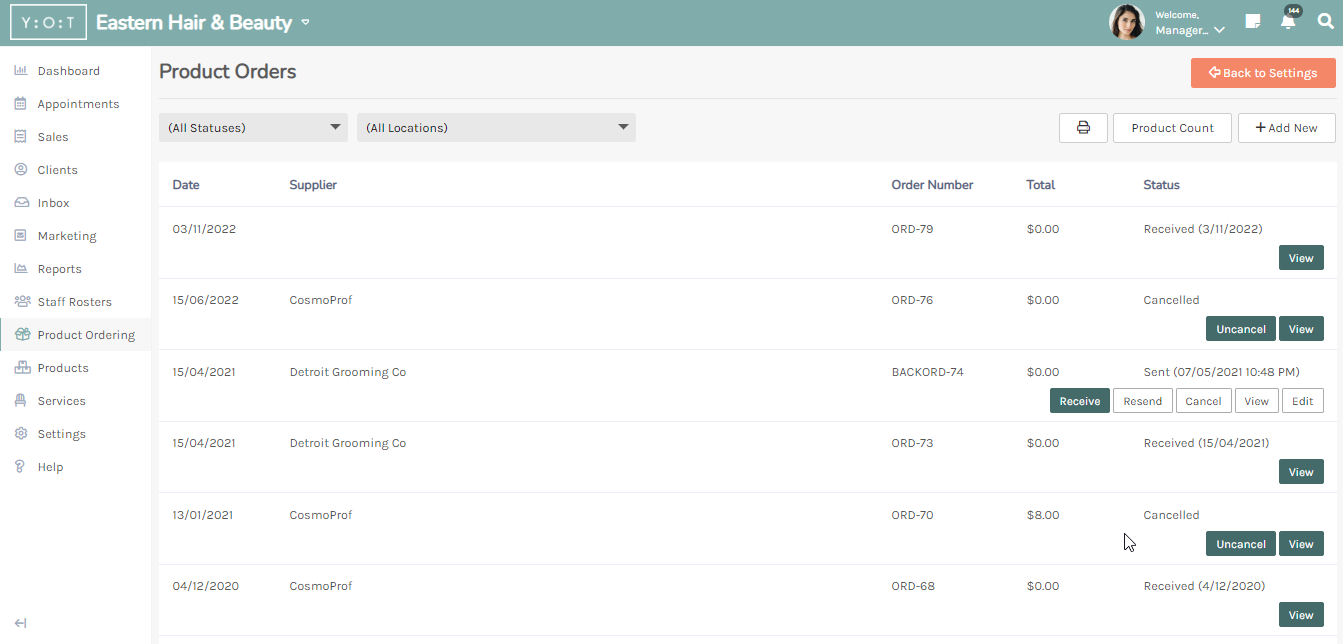Image resolution: width=1343 pixels, height=644 pixels.
Task: Click the Add New button
Action: (x=1286, y=128)
